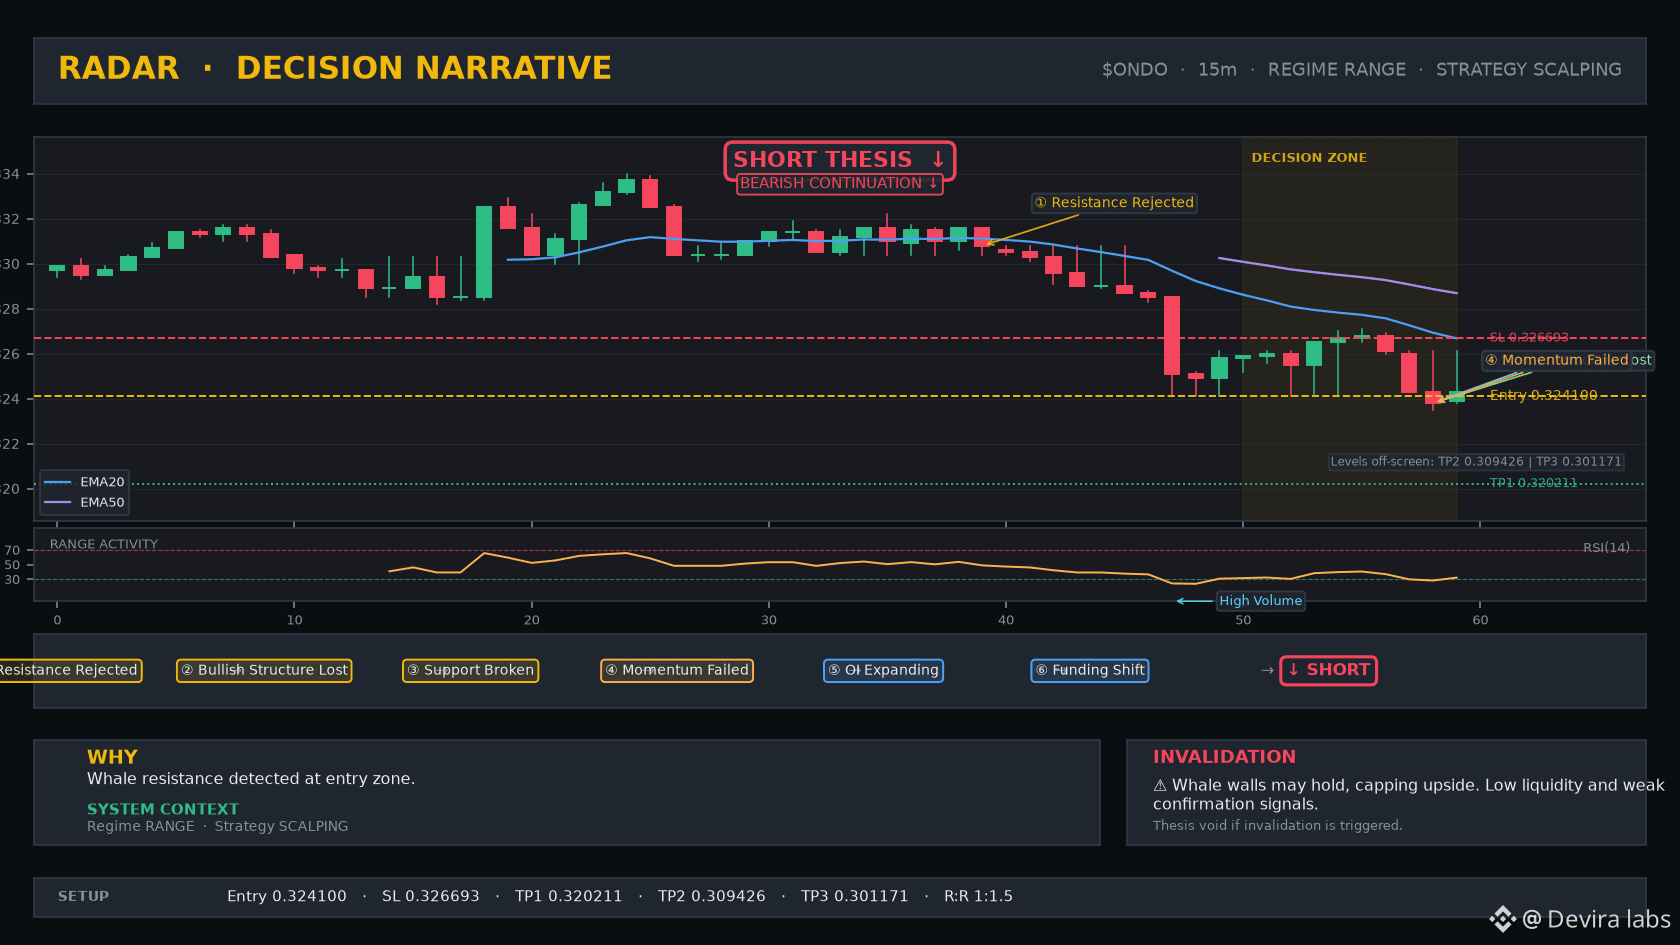Click Entry 0.324100 in the setup bar
Image resolution: width=1680 pixels, height=945 pixels.
click(x=287, y=897)
